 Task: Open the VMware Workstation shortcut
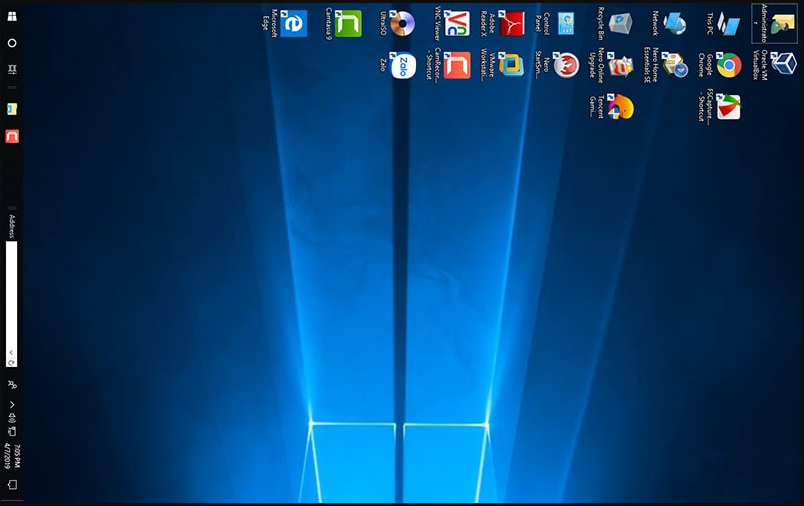511,66
